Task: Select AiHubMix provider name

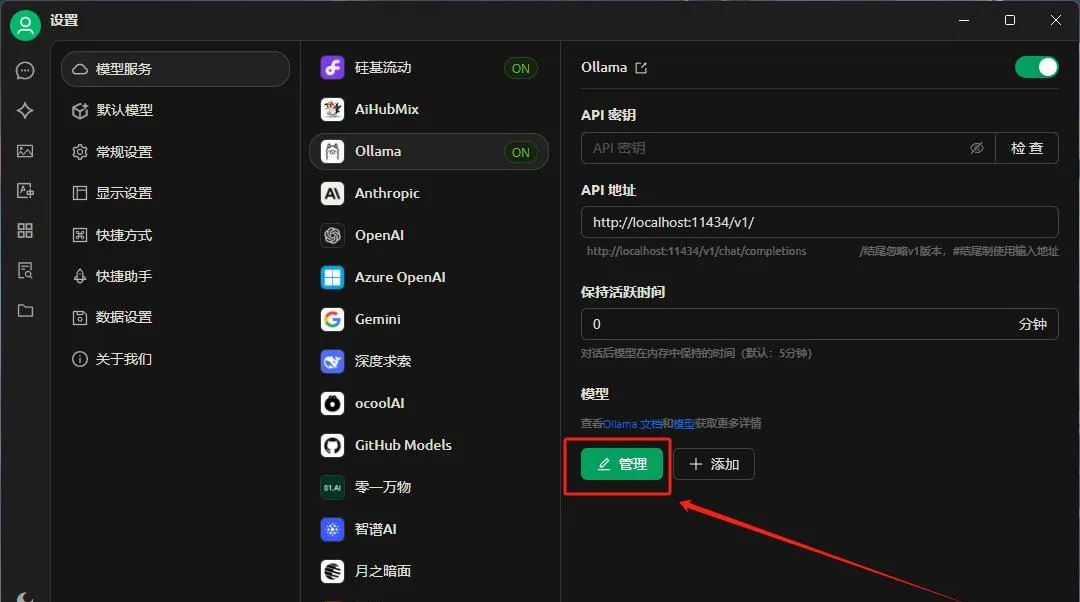Action: pyautogui.click(x=386, y=109)
